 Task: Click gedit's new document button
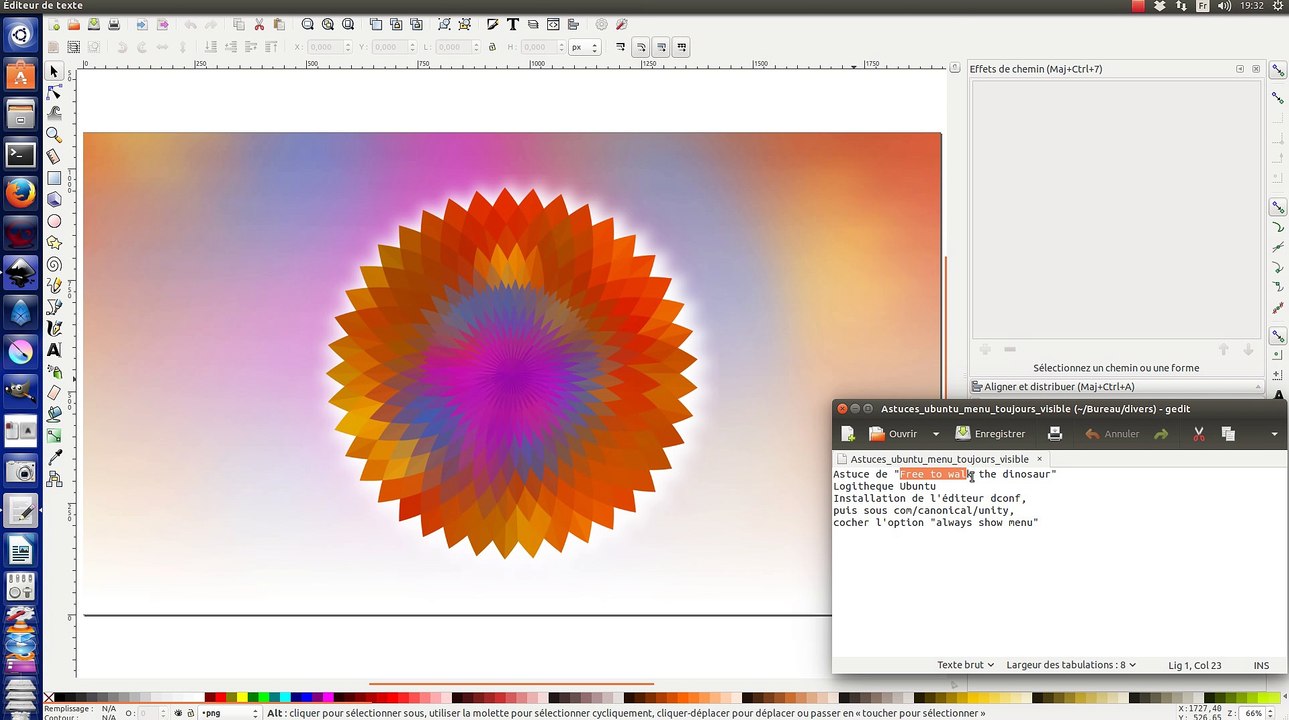coord(848,434)
